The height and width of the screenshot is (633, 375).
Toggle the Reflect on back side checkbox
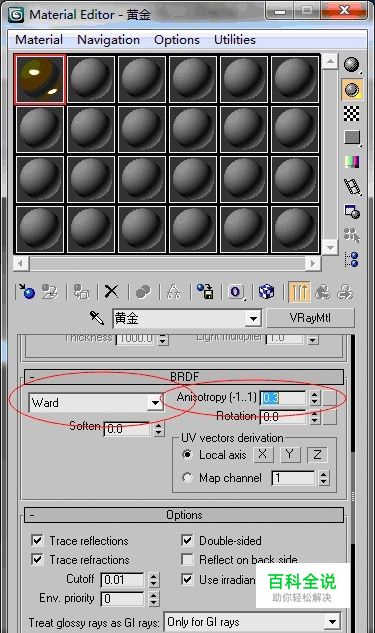tap(187, 560)
